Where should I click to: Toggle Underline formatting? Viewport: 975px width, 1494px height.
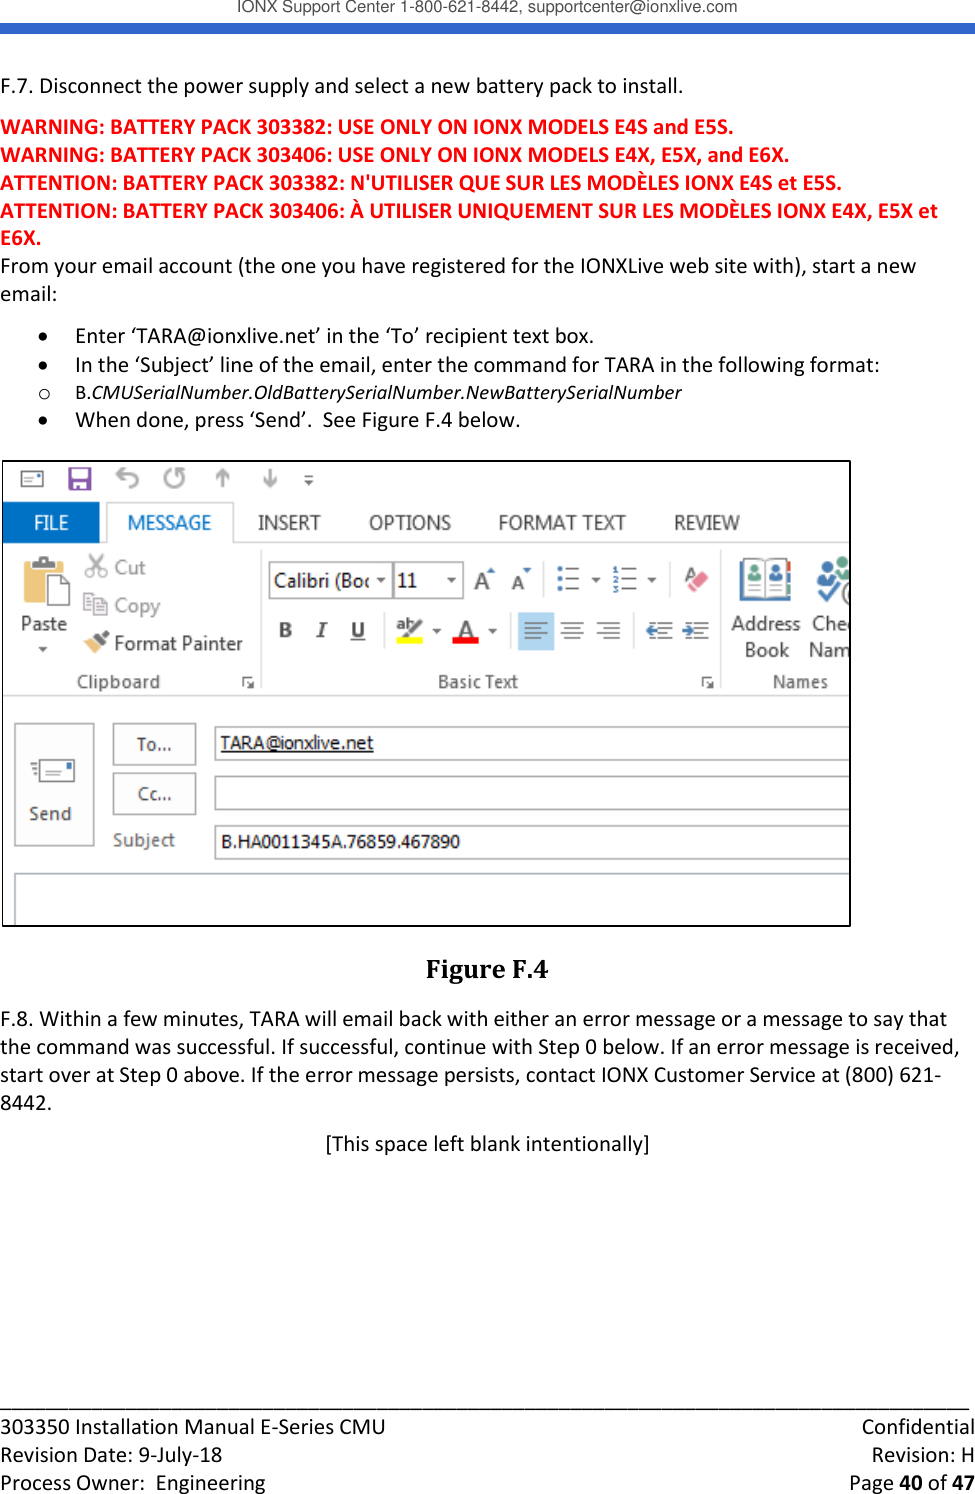click(x=356, y=631)
